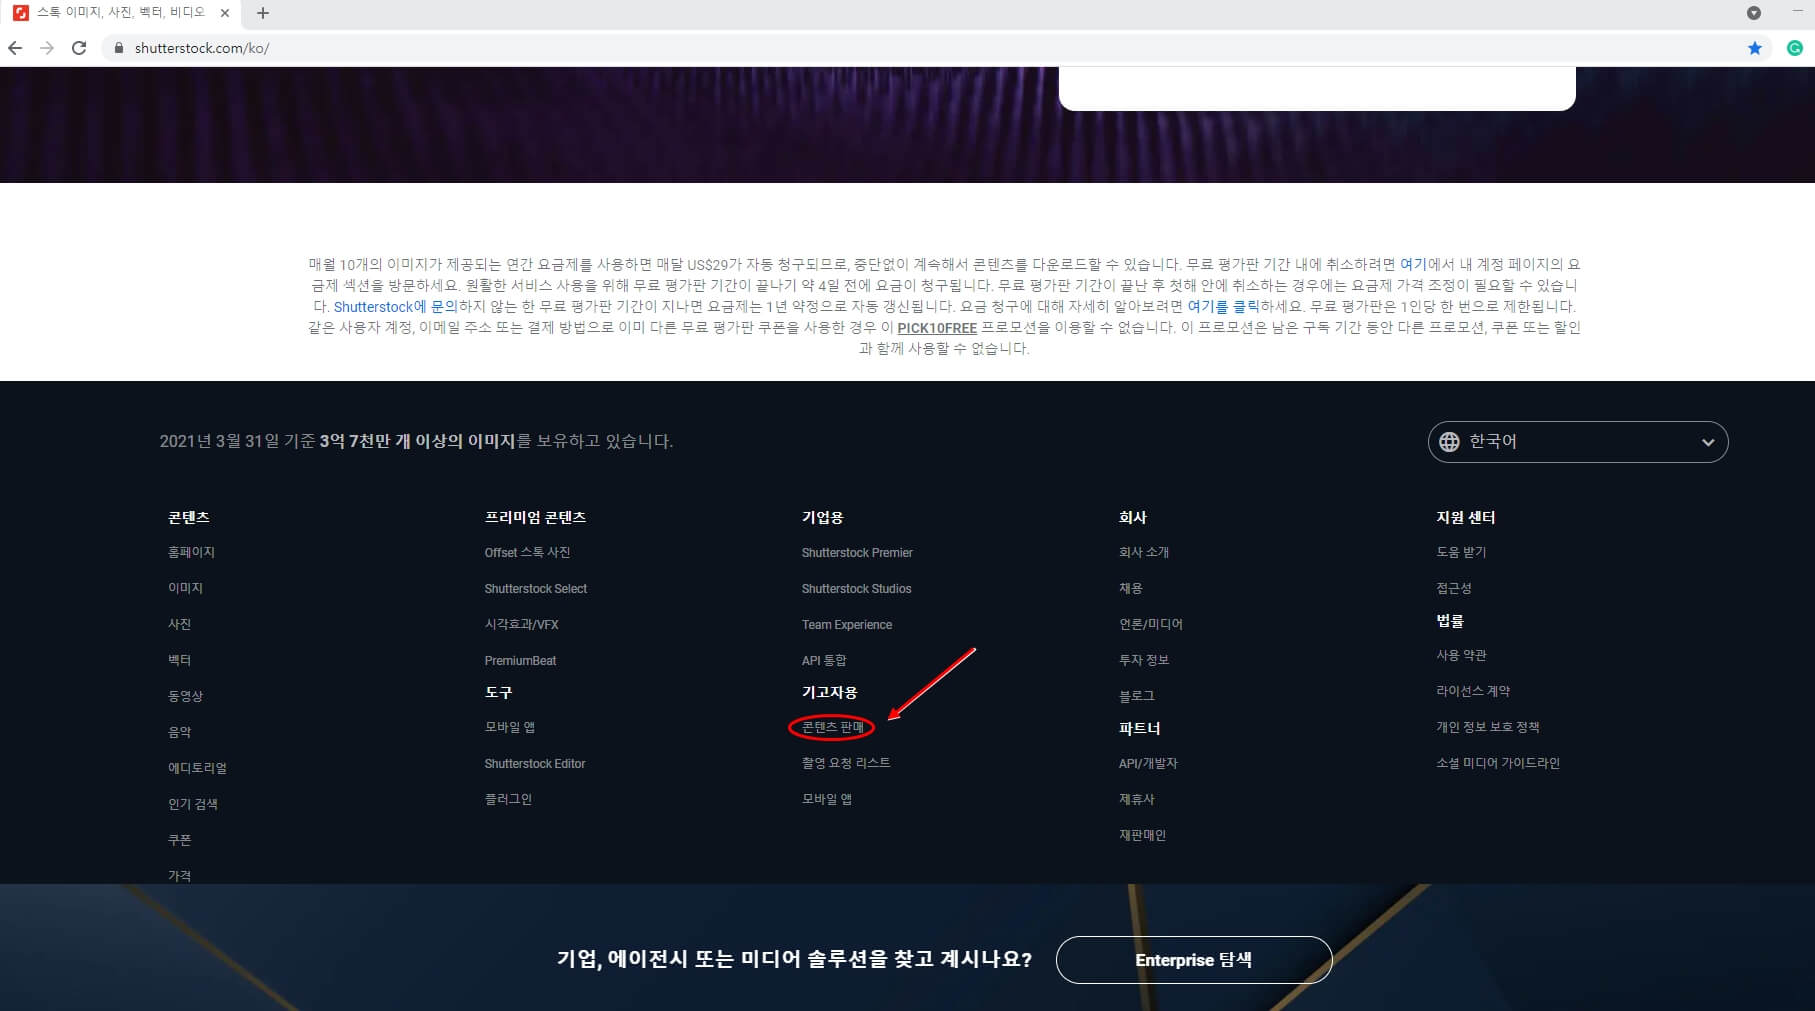Screen dimensions: 1815x1011
Task: Open 쿠폰 footer link
Action: tap(179, 840)
